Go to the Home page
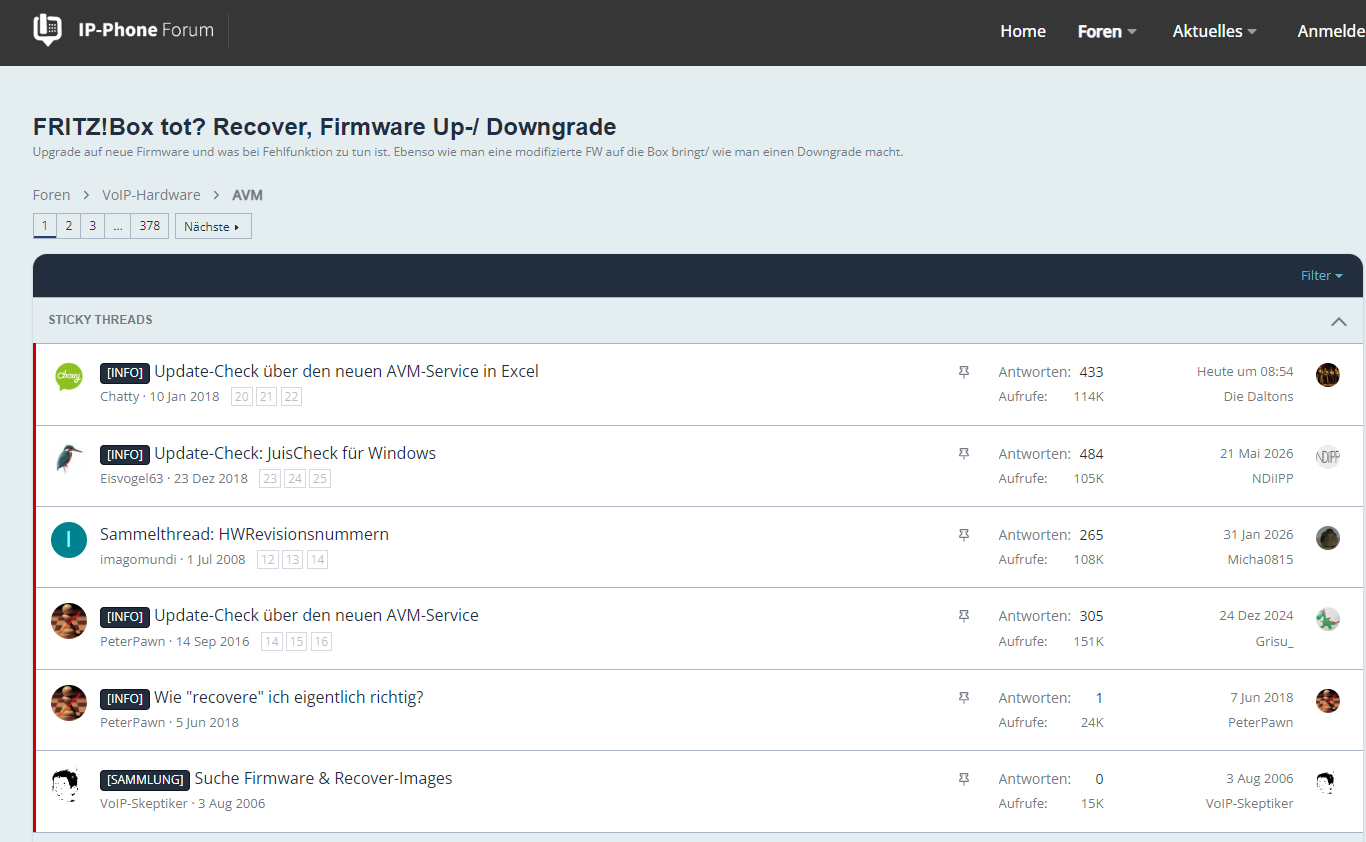This screenshot has height=842, width=1366. pos(1023,31)
